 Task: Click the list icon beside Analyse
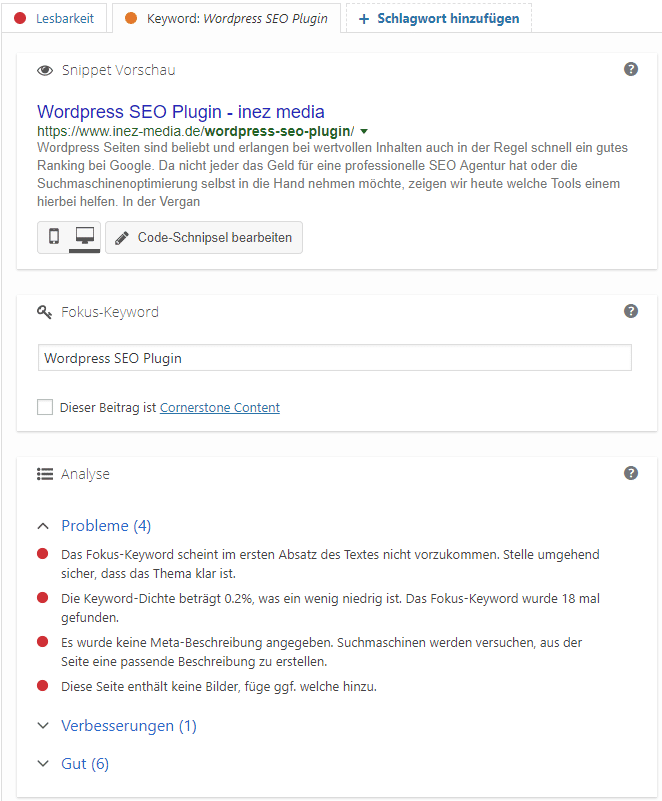pos(45,473)
